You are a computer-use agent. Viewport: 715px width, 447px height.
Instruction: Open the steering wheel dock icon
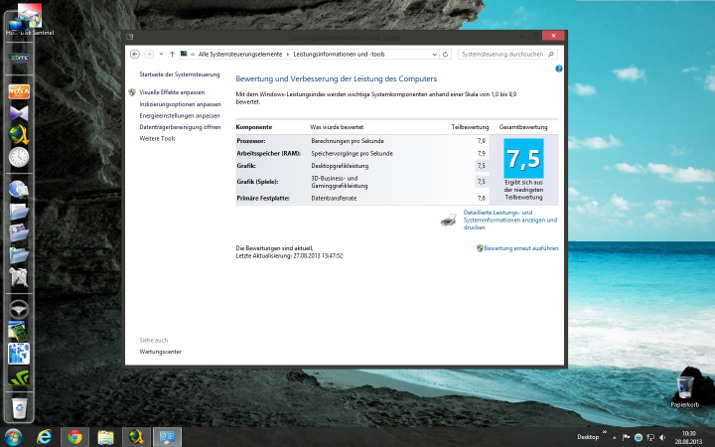click(19, 310)
